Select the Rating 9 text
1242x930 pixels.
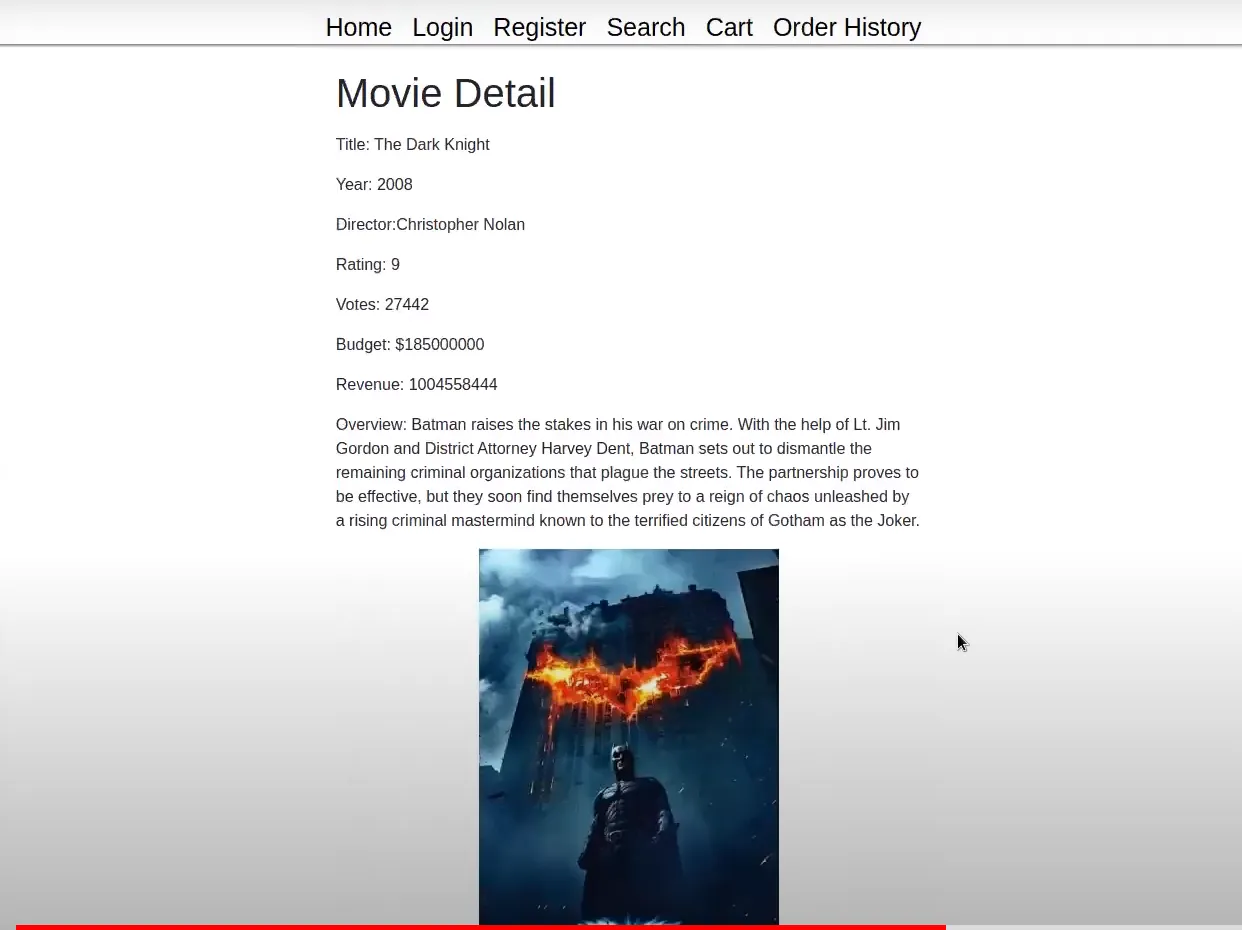point(367,264)
